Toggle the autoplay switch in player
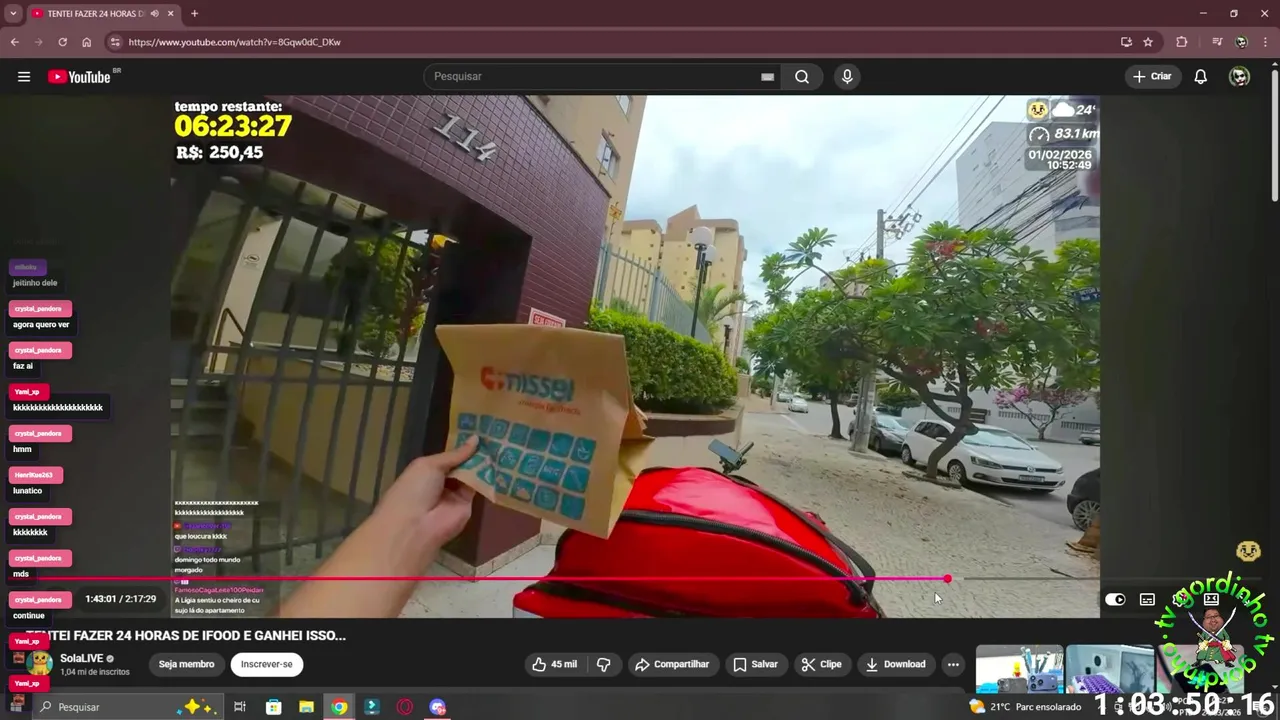This screenshot has height=720, width=1280. point(1115,600)
